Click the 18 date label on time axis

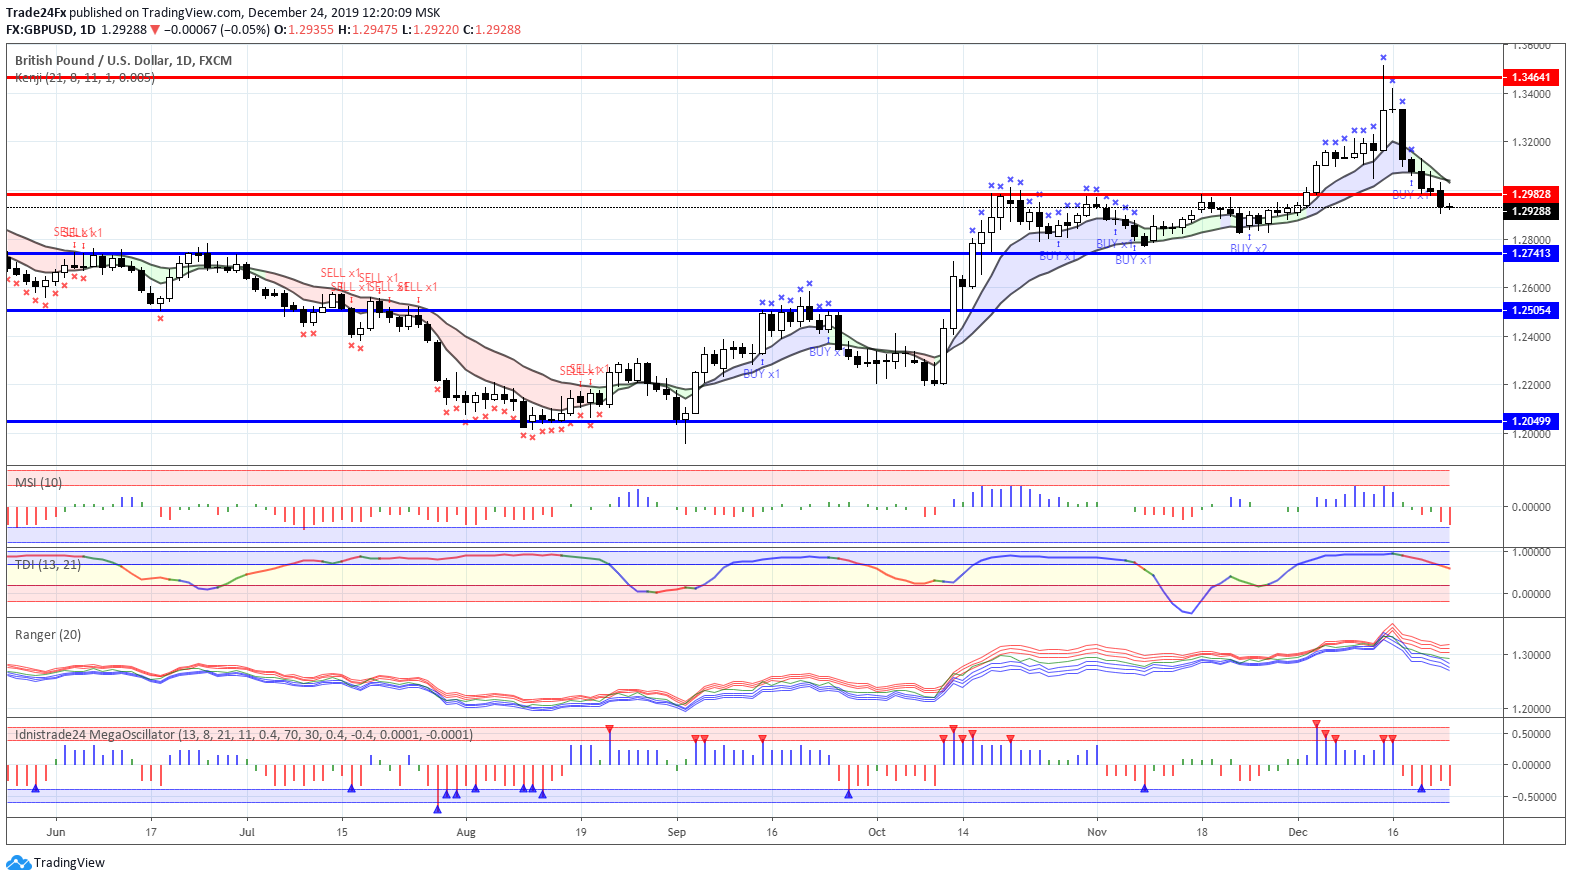point(1202,832)
